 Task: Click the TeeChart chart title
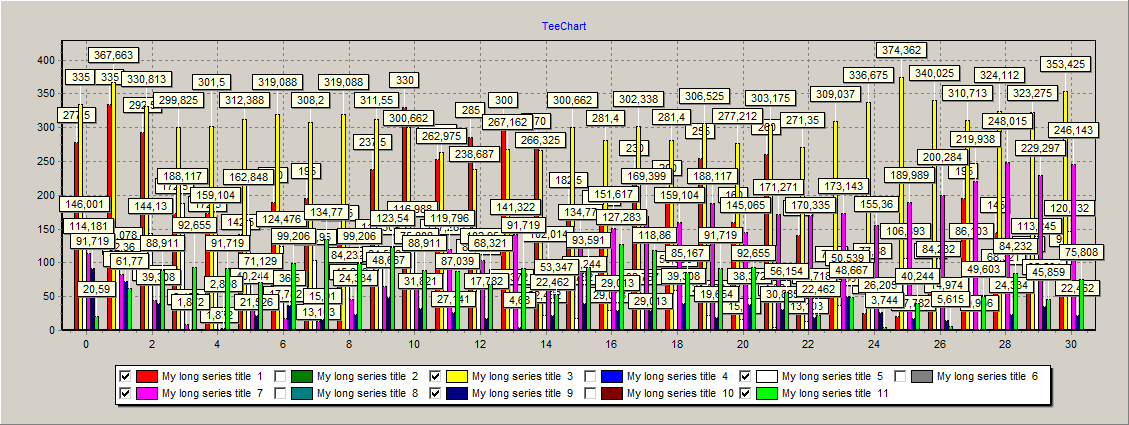(x=564, y=26)
